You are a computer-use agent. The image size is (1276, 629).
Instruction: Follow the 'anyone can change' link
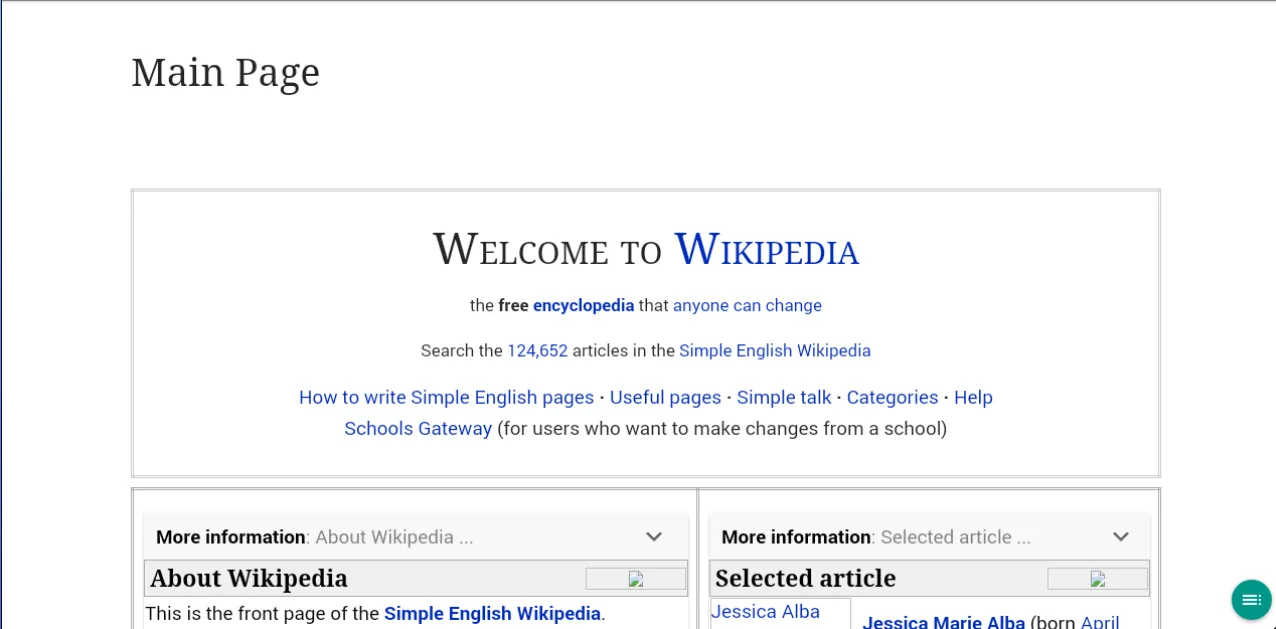(747, 305)
